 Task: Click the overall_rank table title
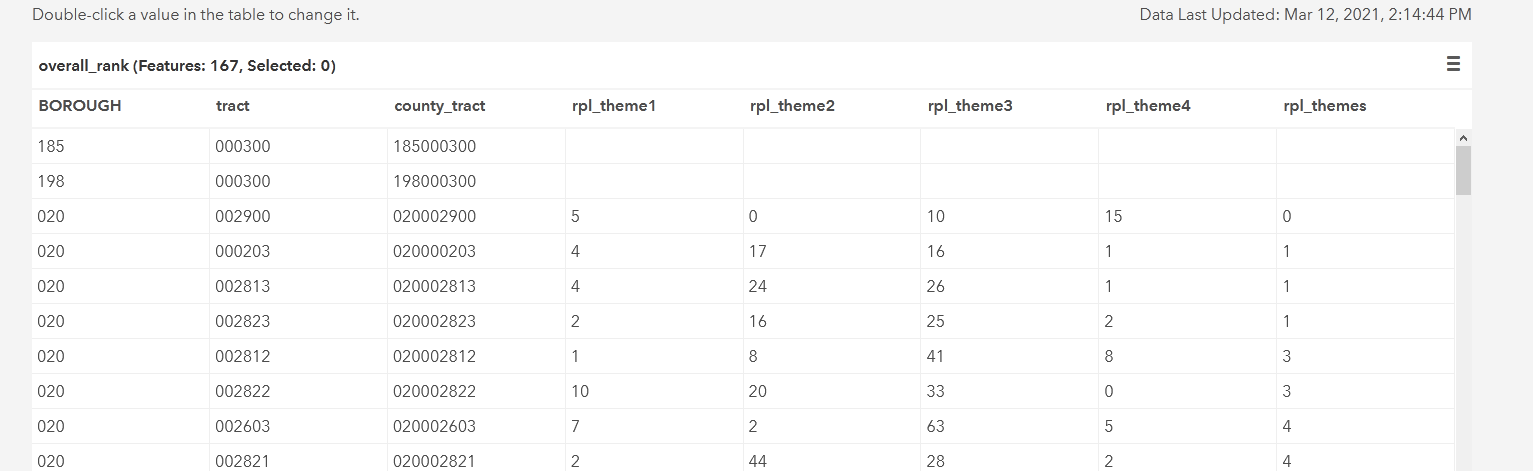pyautogui.click(x=186, y=66)
